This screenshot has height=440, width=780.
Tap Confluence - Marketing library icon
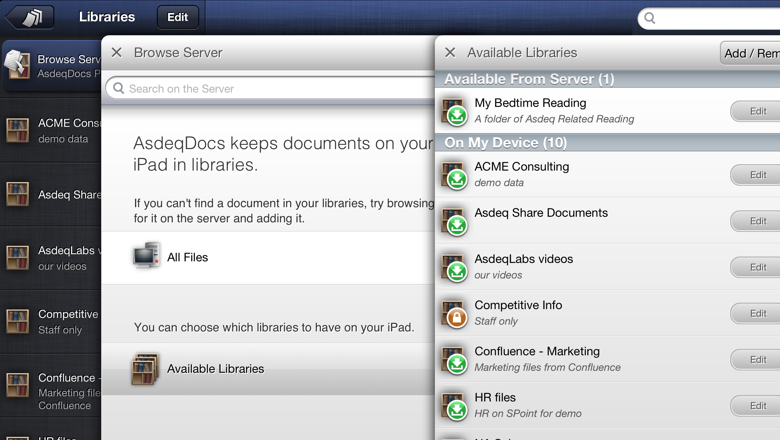(455, 359)
